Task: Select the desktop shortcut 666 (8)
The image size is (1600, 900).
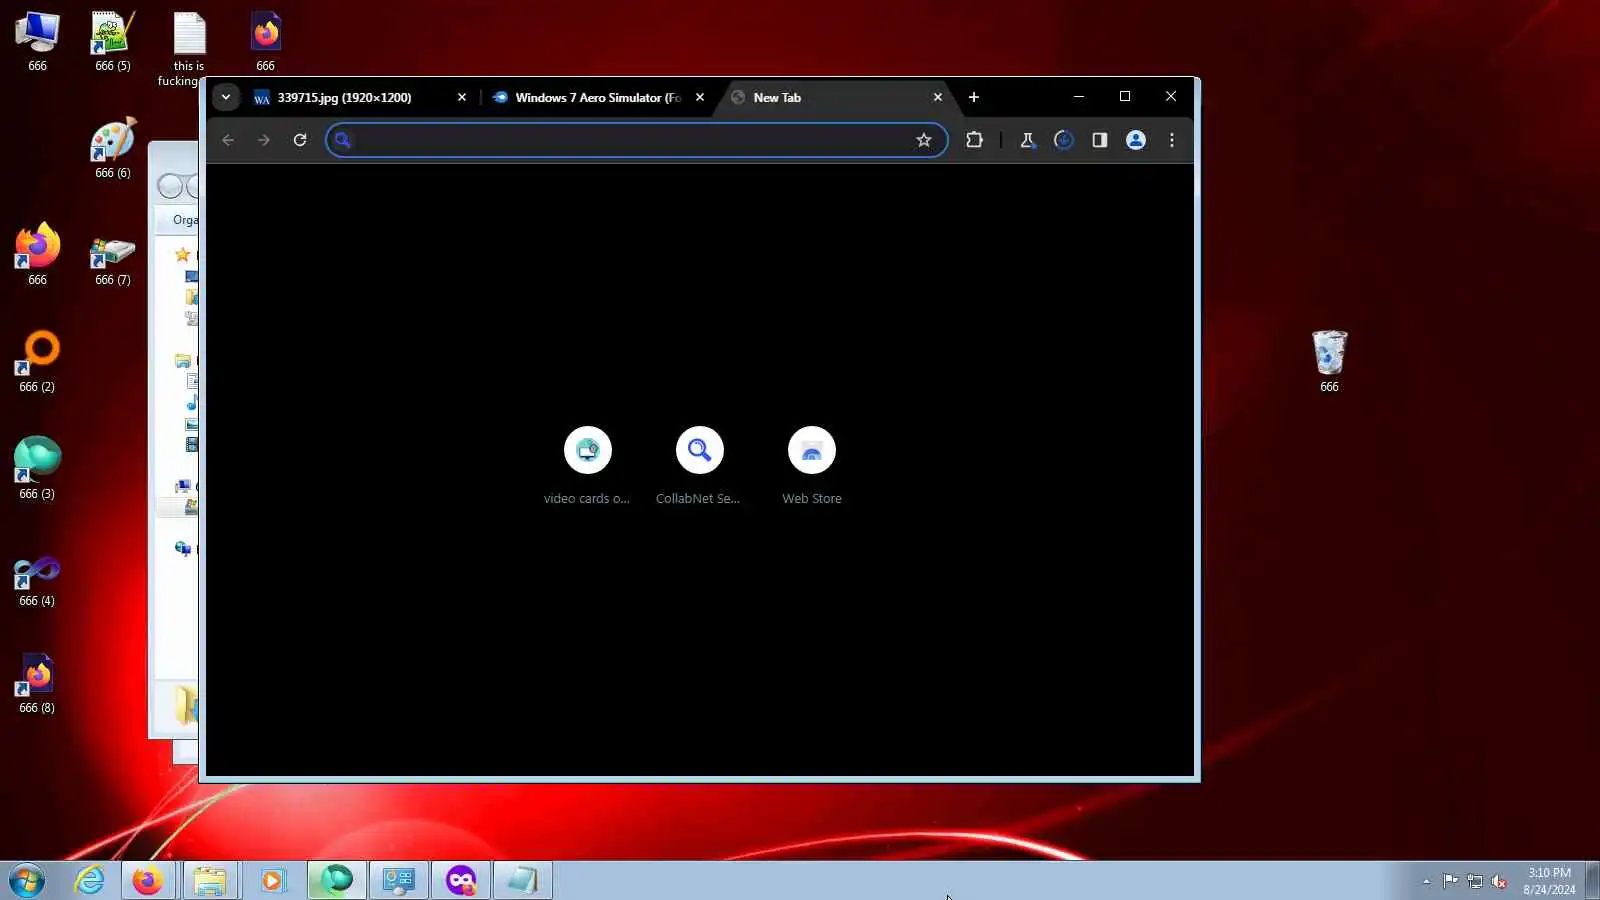Action: tap(37, 684)
